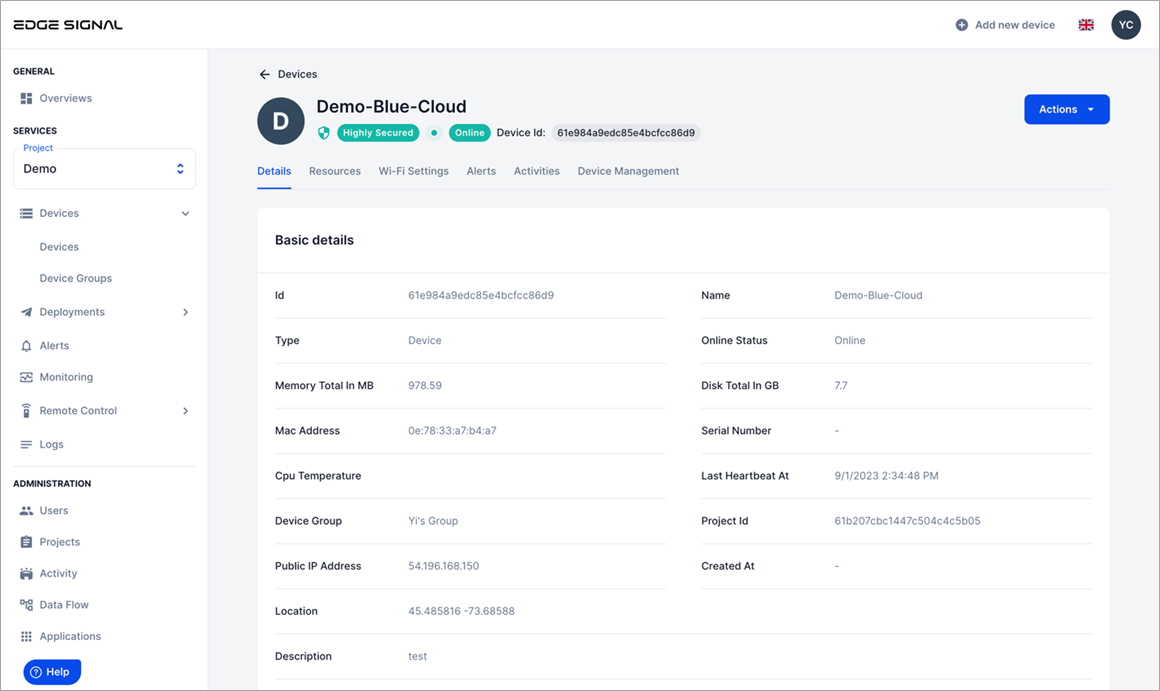1160x691 pixels.
Task: Open Monitoring in the sidebar
Action: click(67, 377)
